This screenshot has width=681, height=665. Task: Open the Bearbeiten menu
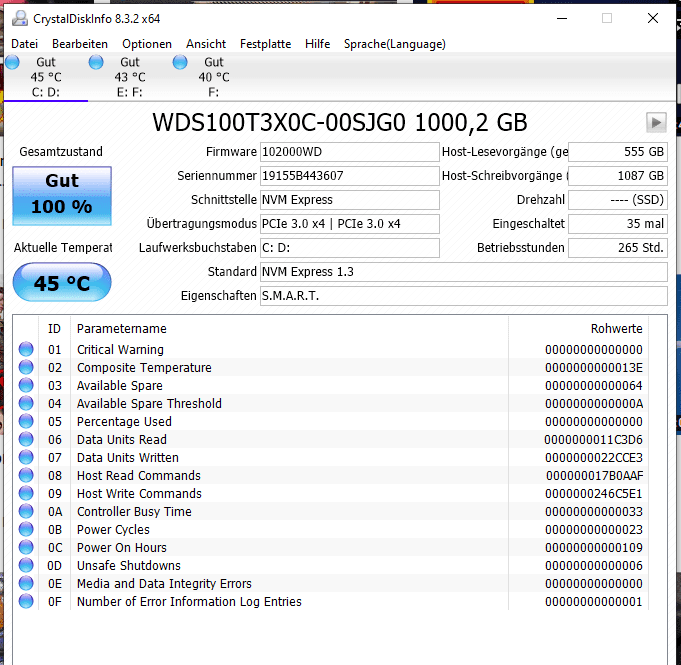coord(80,44)
